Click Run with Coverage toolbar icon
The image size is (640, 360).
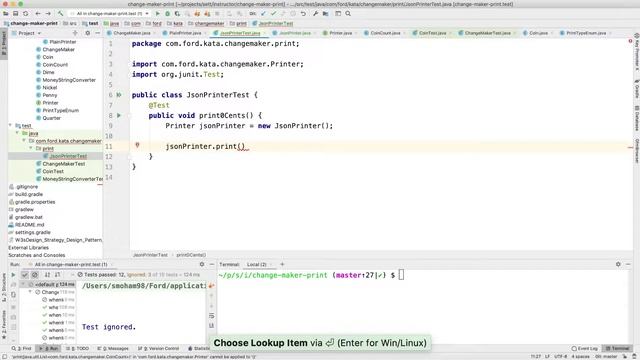(177, 13)
